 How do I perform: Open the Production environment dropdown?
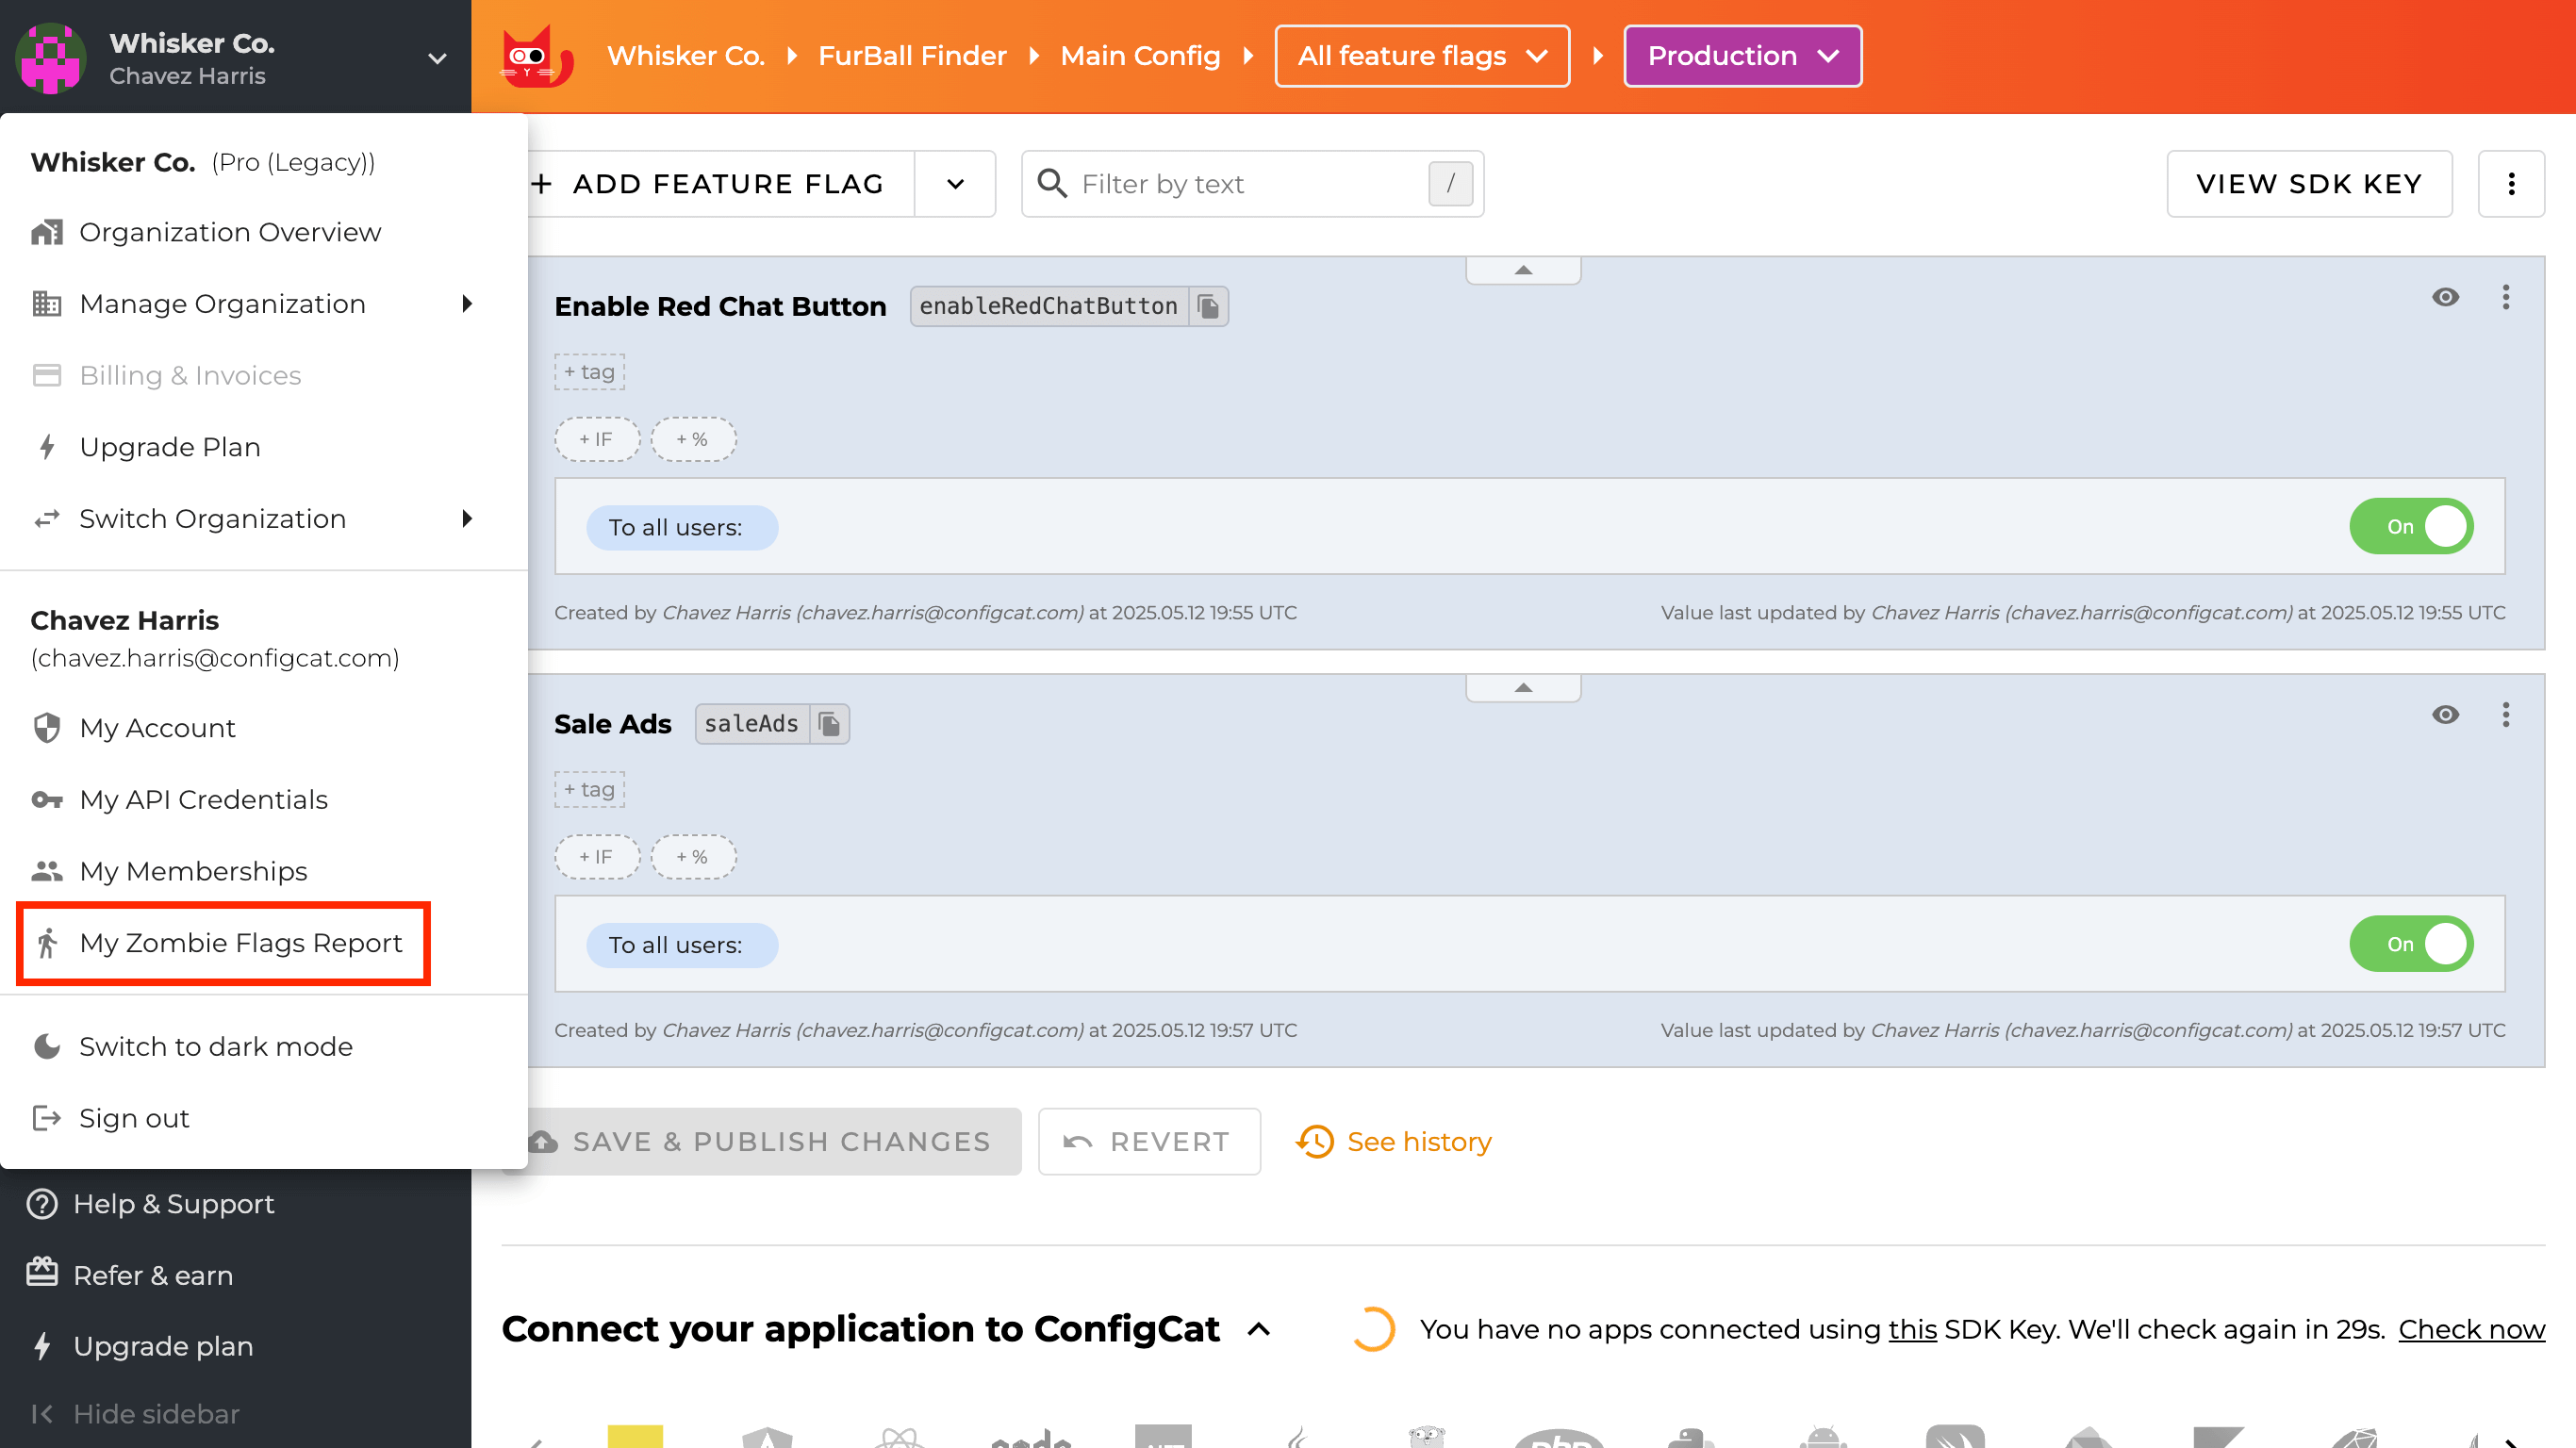pos(1742,56)
